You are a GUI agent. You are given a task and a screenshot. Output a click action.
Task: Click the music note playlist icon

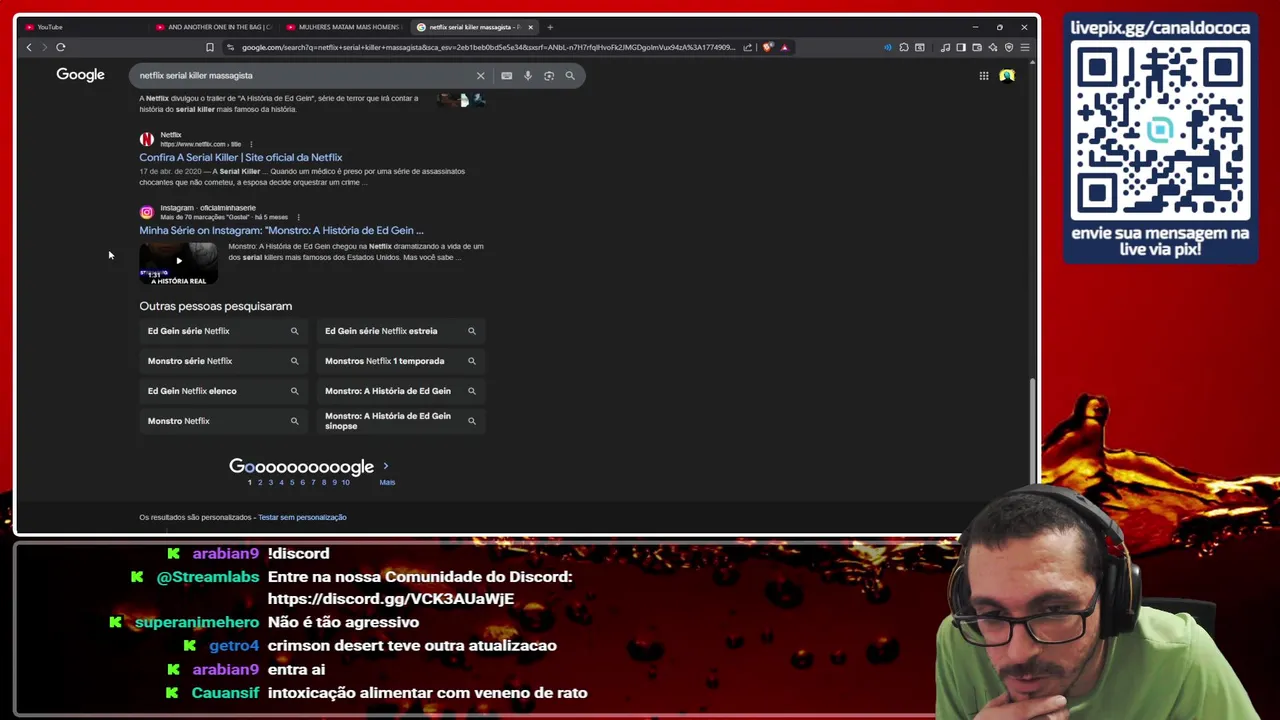[x=945, y=47]
